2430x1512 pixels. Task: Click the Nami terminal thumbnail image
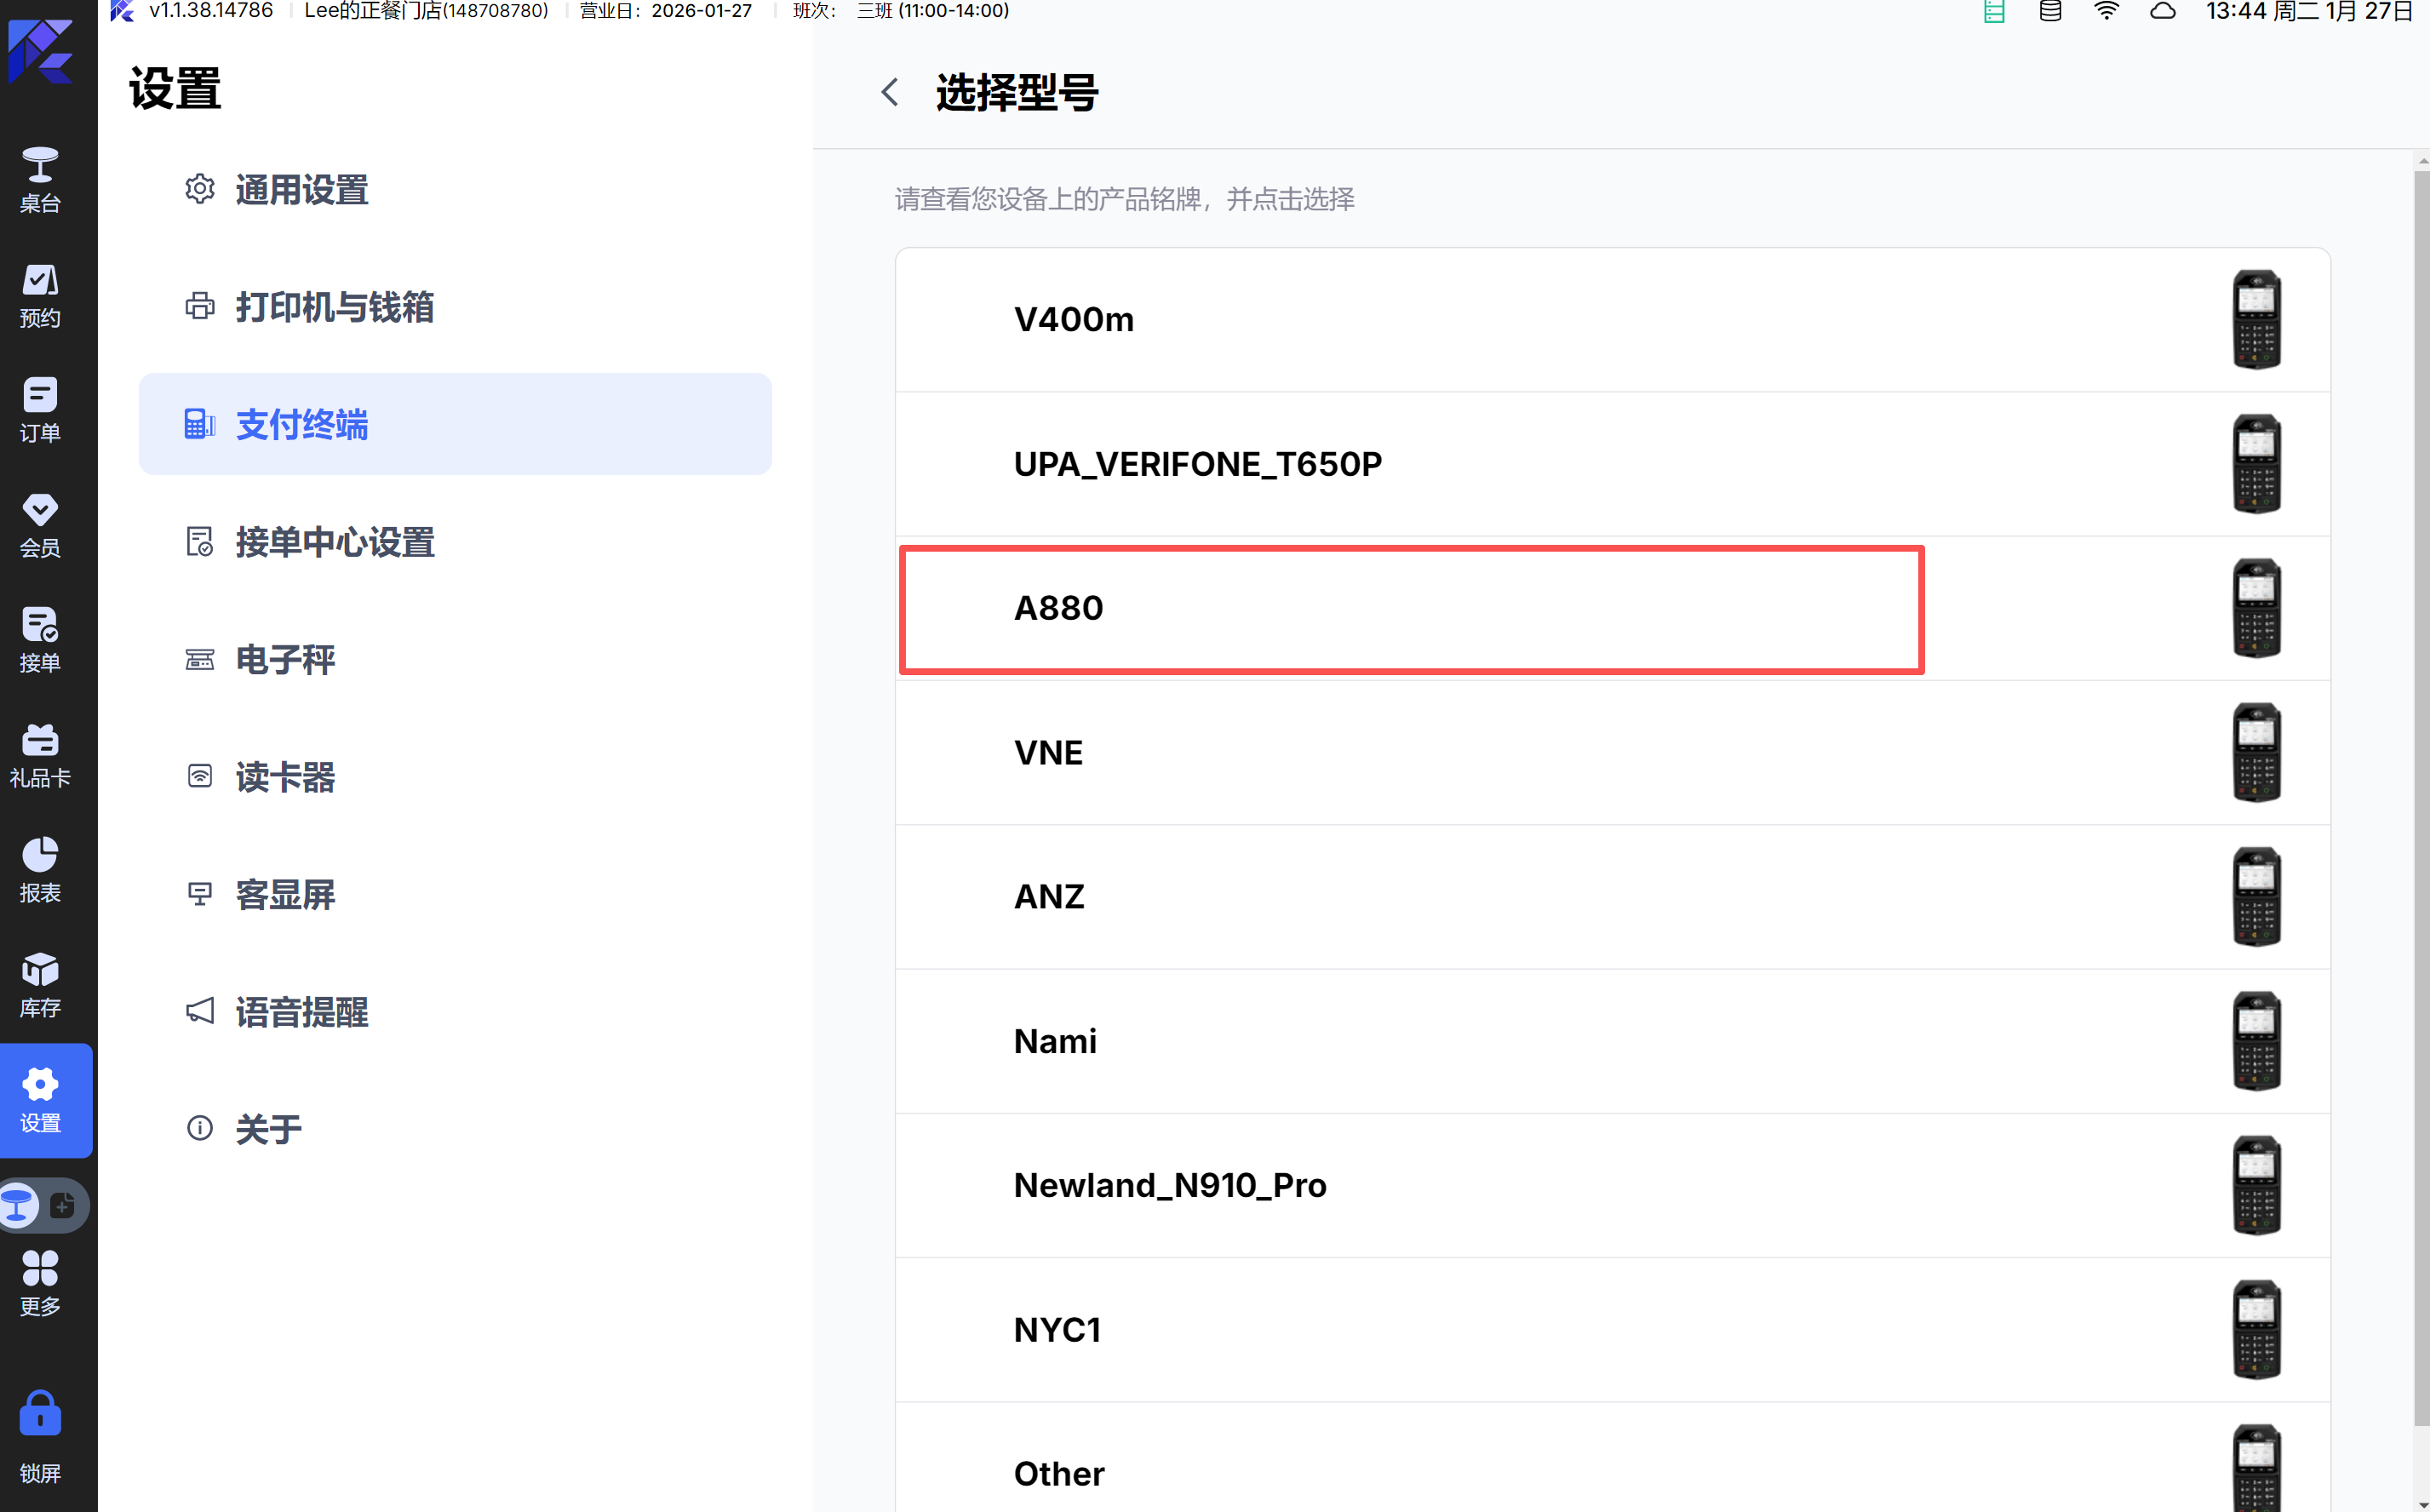[x=2256, y=1041]
